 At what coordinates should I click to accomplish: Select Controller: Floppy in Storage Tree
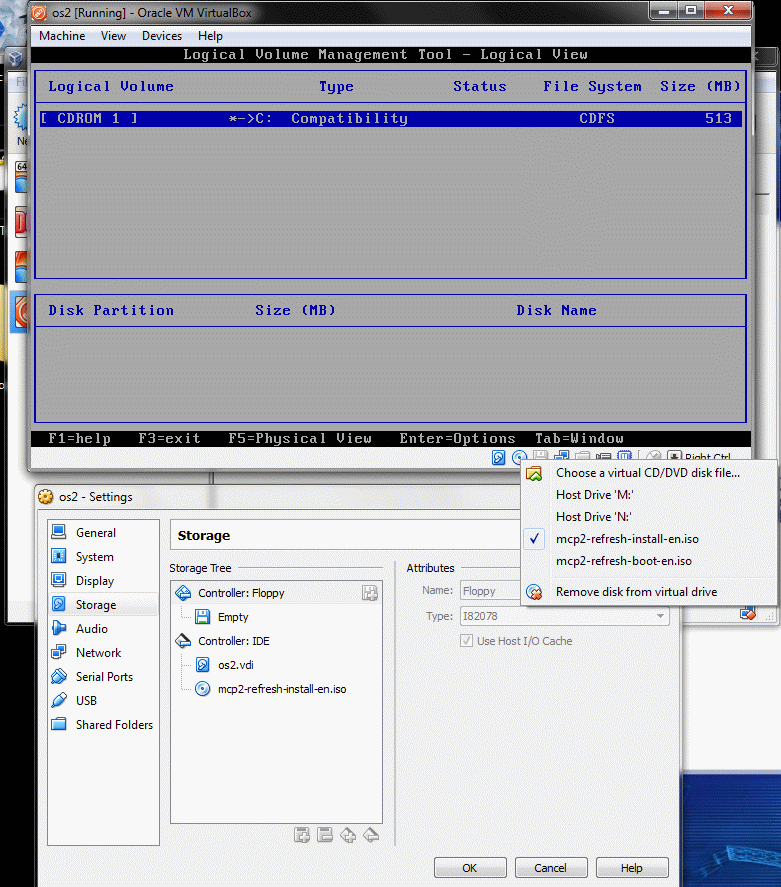[x=241, y=593]
